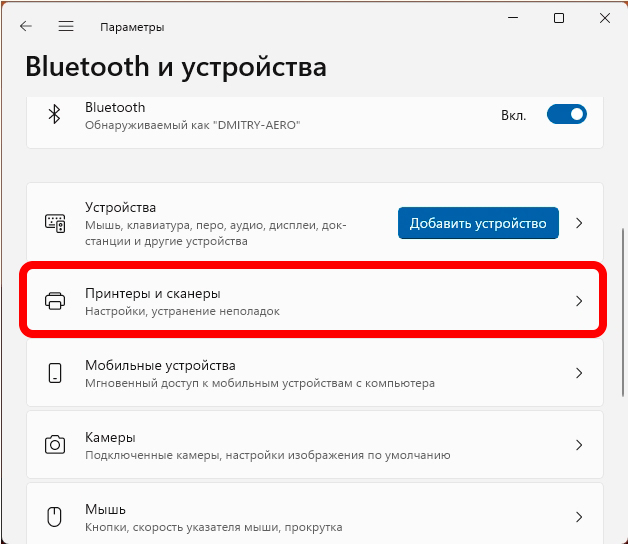Close the Параметры window

pyautogui.click(x=605, y=18)
